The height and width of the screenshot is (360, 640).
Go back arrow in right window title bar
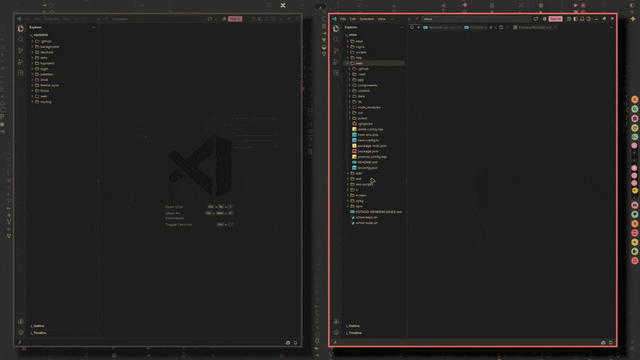pos(409,19)
